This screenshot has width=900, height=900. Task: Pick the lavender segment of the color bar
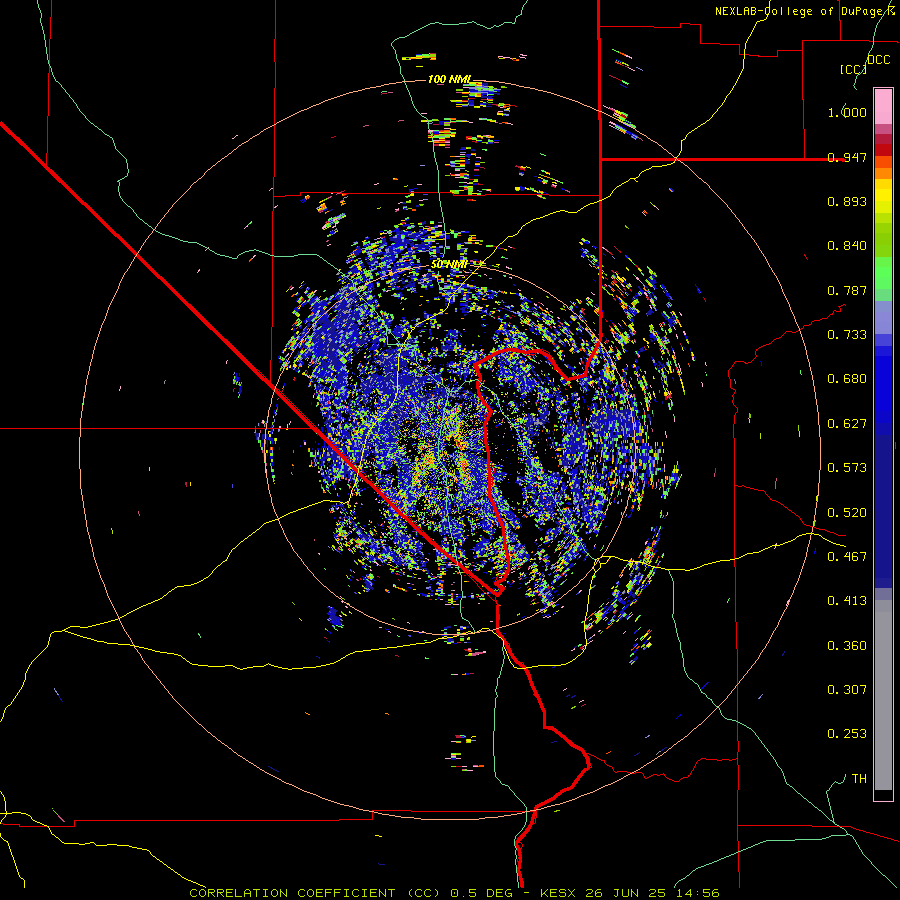click(883, 318)
